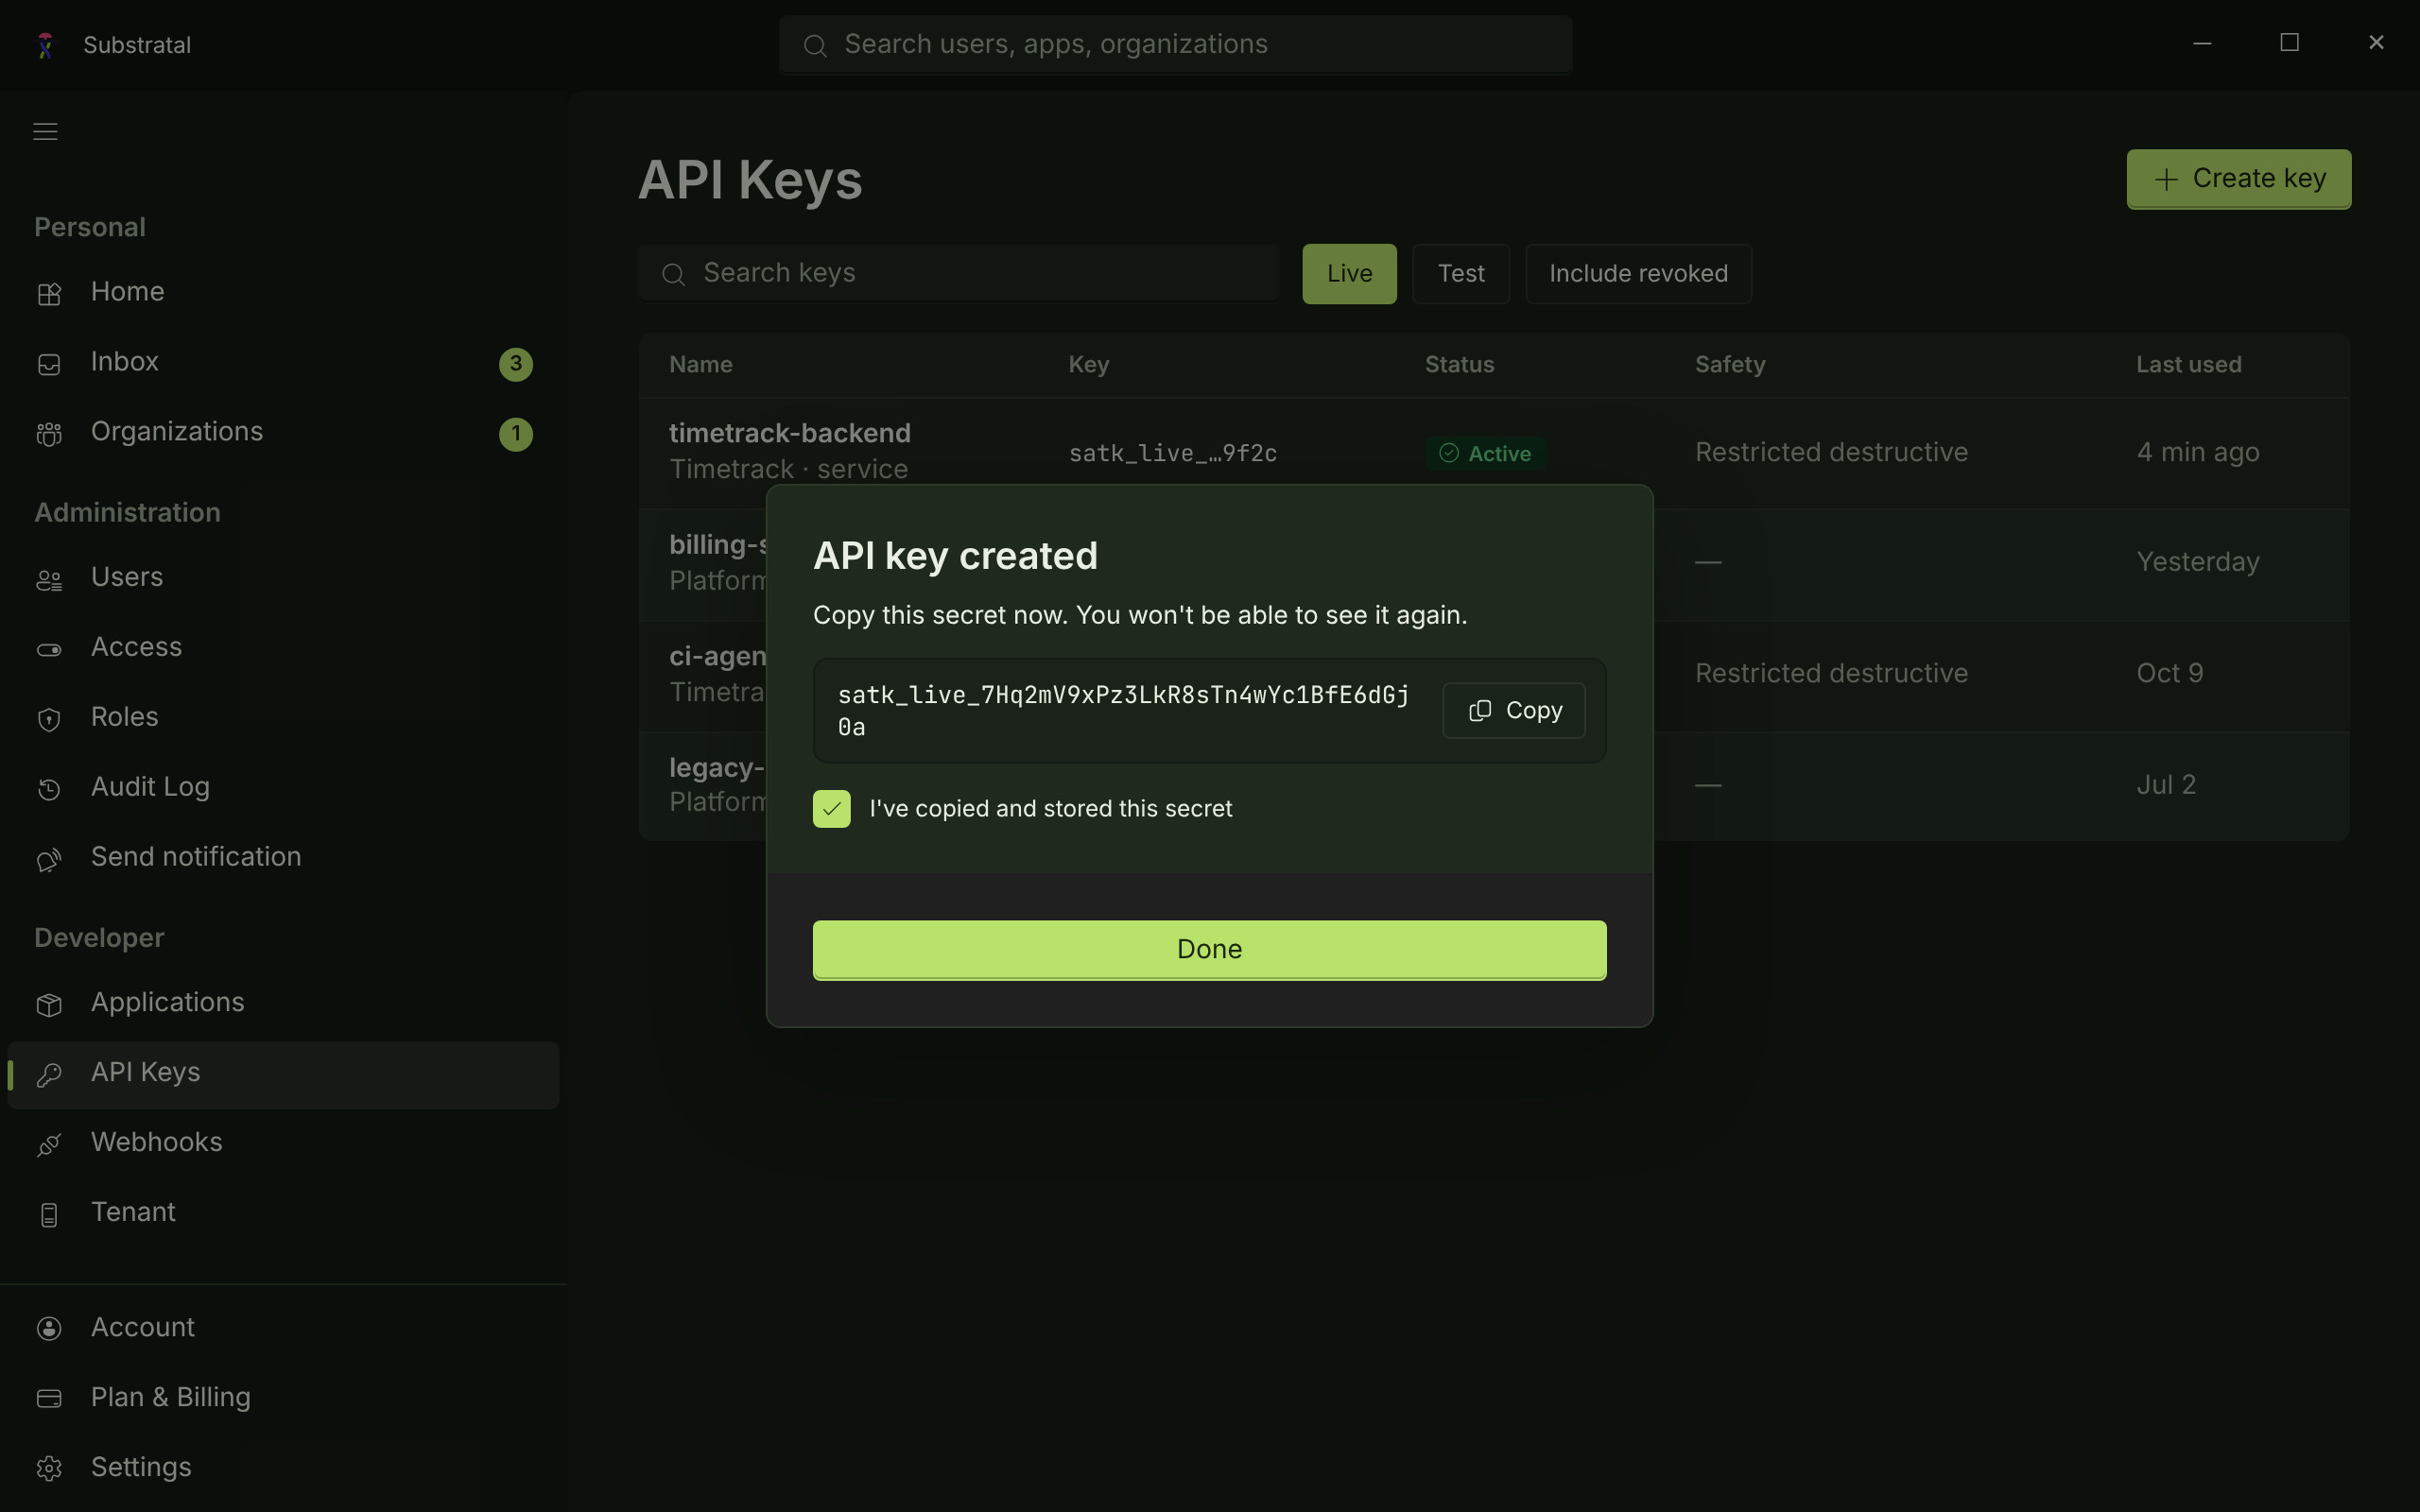Toggle the Live keys filter

click(x=1349, y=274)
